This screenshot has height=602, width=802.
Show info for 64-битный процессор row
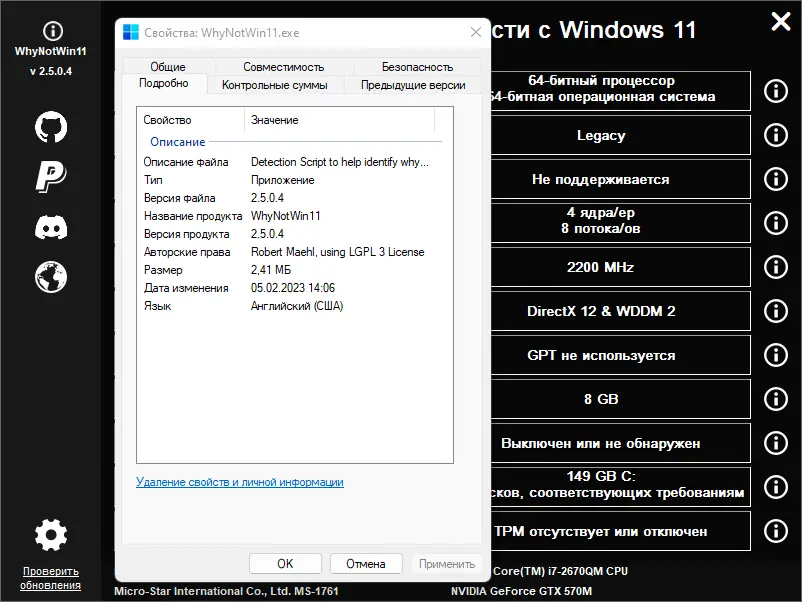(x=775, y=91)
